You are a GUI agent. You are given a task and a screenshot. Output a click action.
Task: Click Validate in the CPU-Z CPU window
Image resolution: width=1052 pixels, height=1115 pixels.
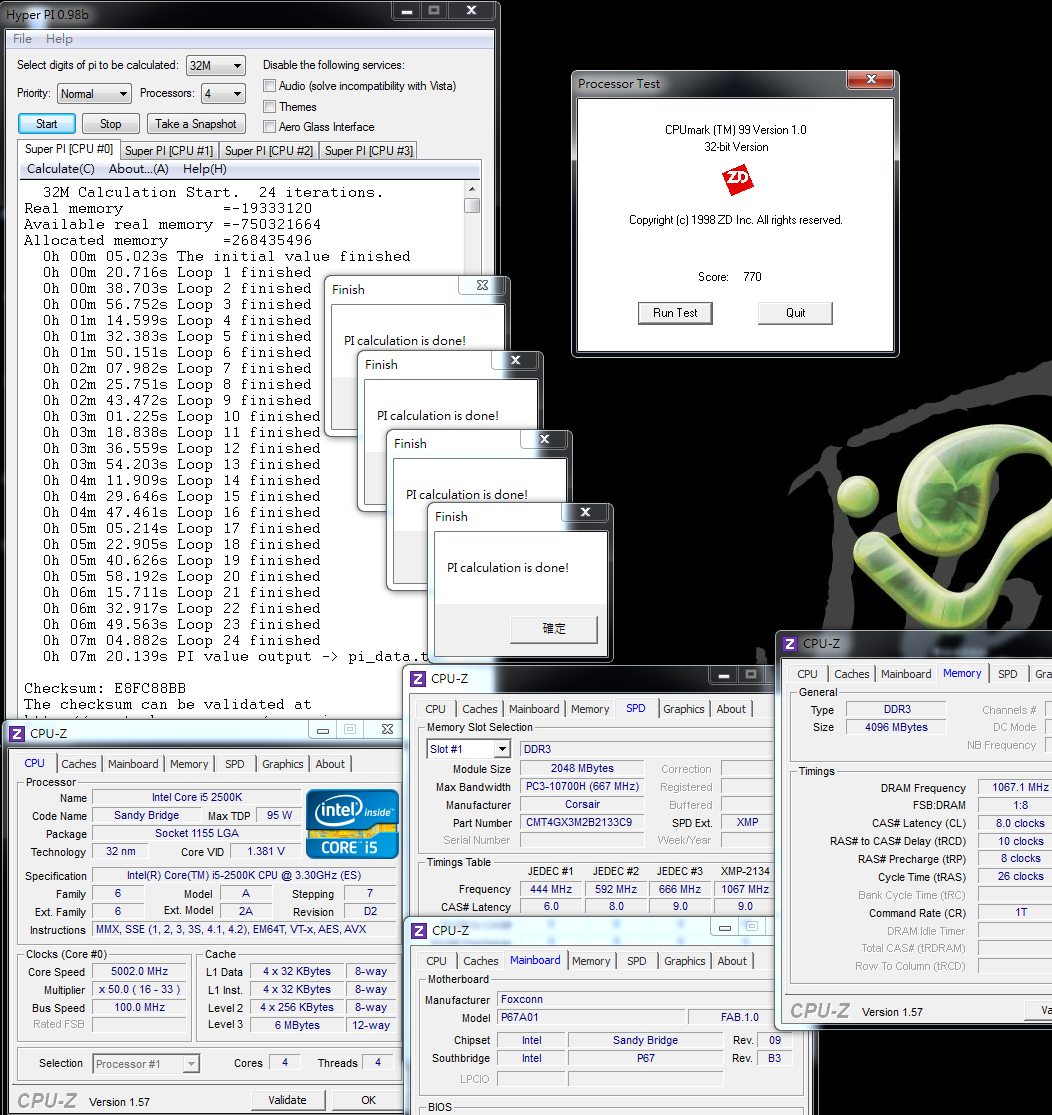point(287,1100)
